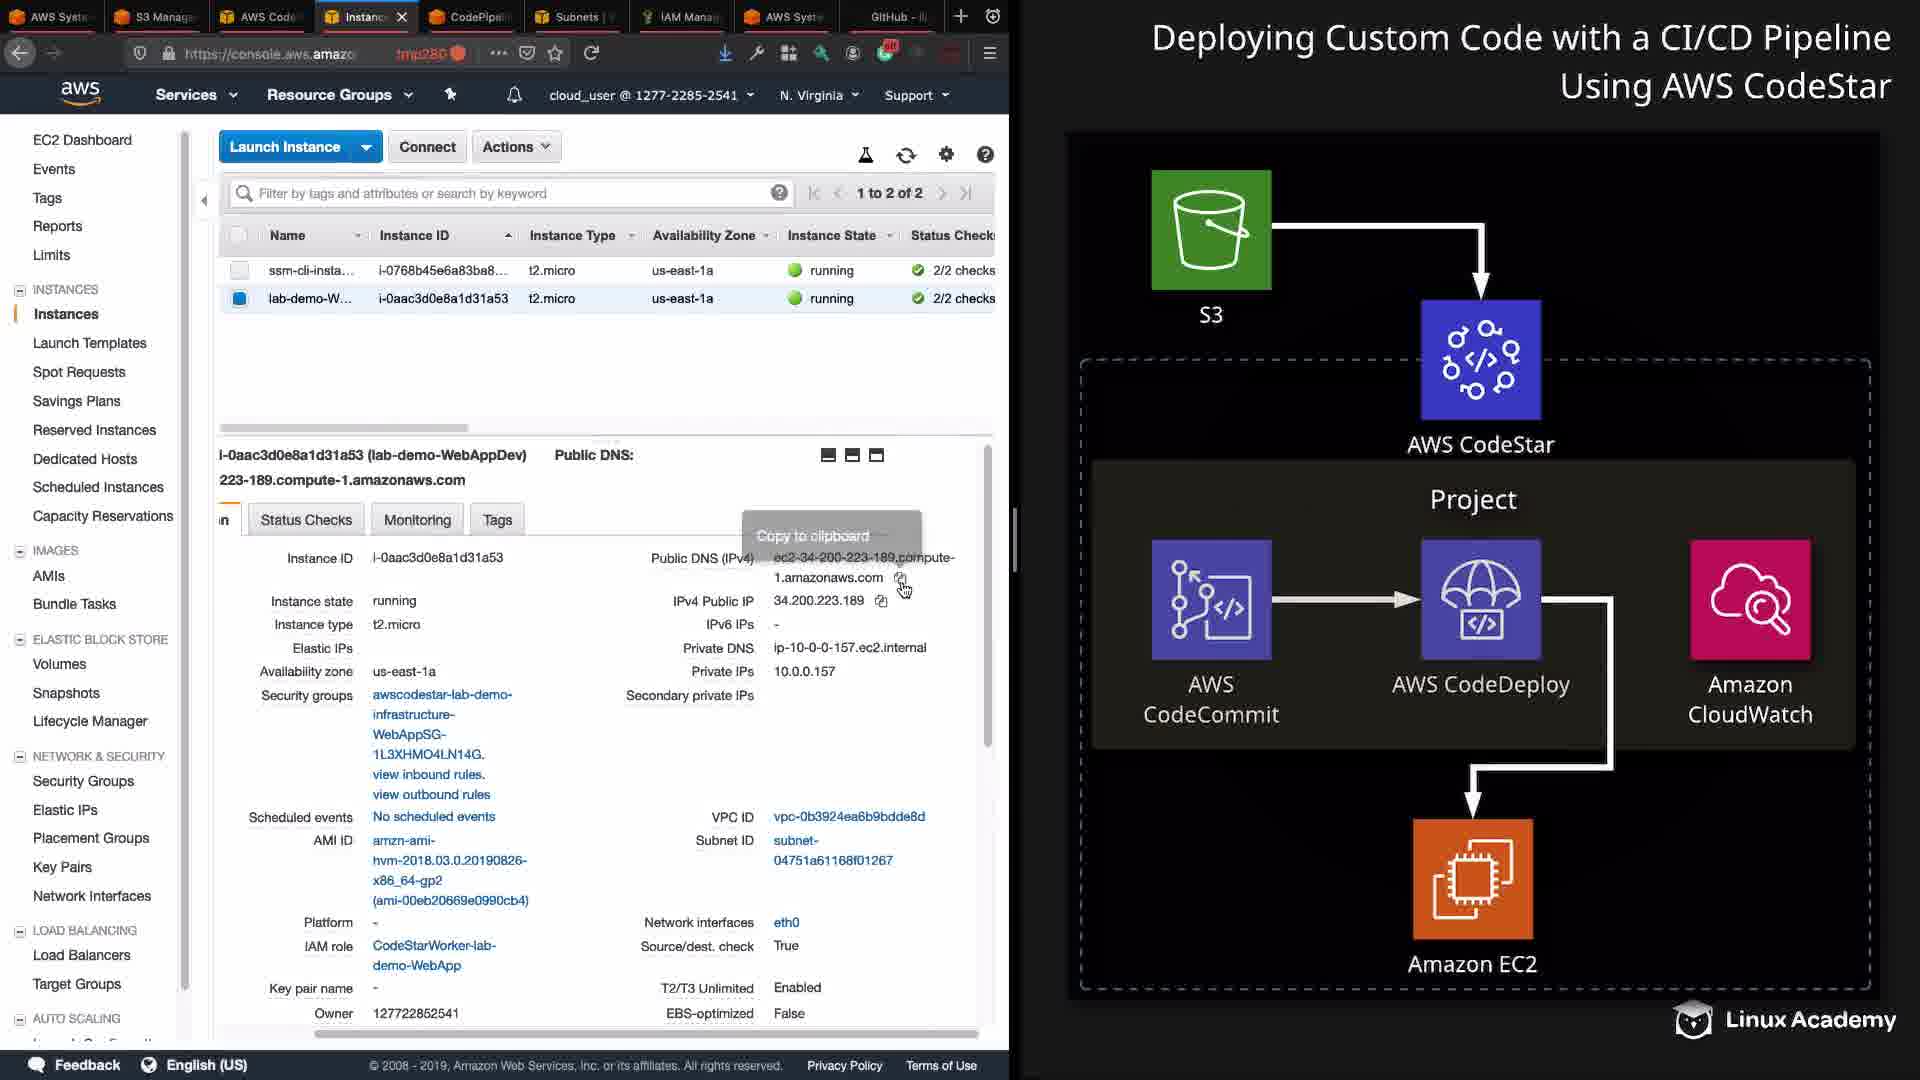Image resolution: width=1920 pixels, height=1080 pixels.
Task: Expand the Services dropdown menu
Action: click(x=196, y=95)
